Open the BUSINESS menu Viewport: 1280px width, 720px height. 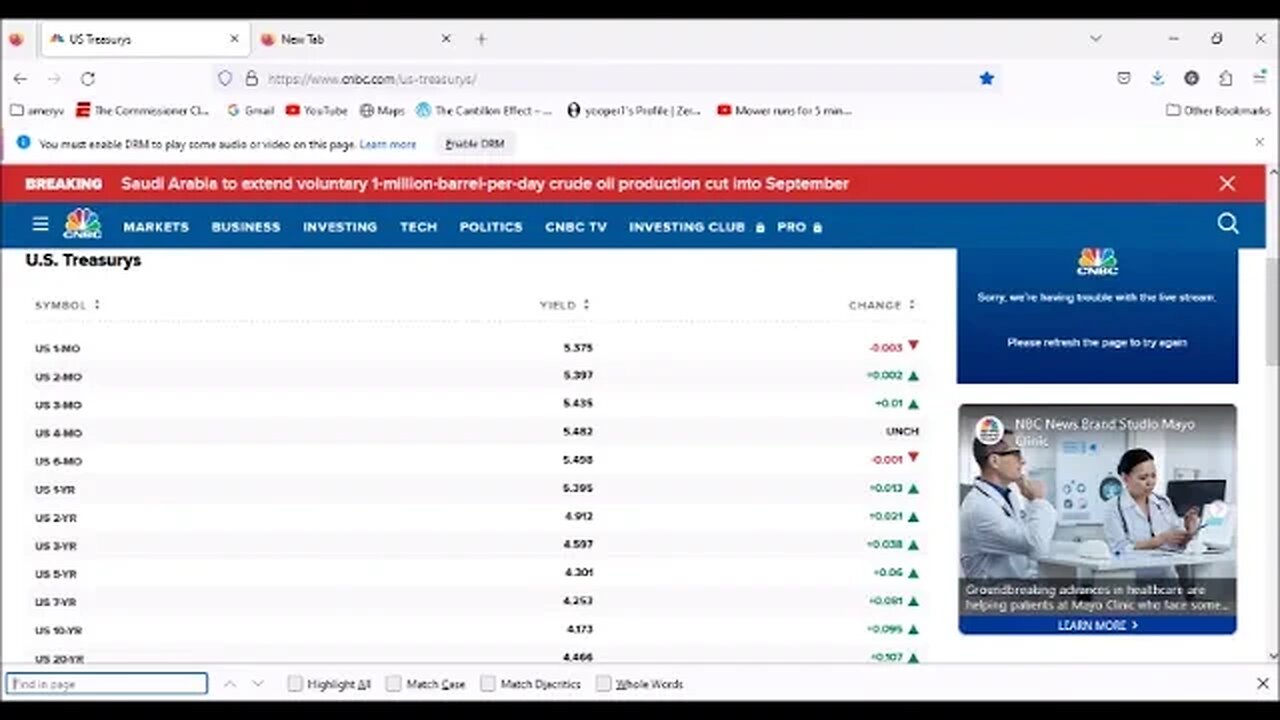point(246,227)
